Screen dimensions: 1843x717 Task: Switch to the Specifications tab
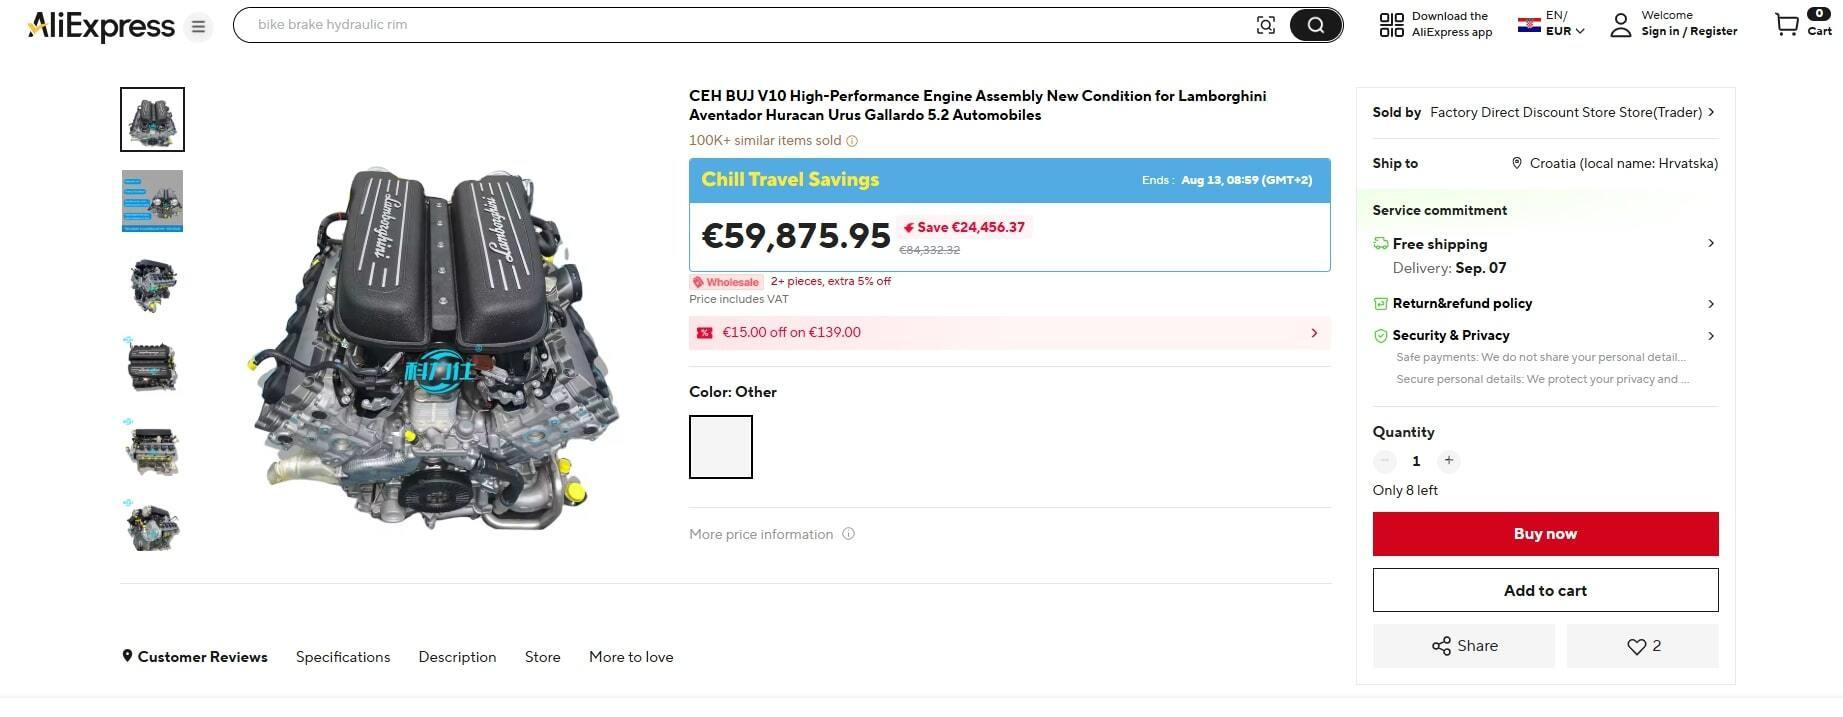click(343, 657)
